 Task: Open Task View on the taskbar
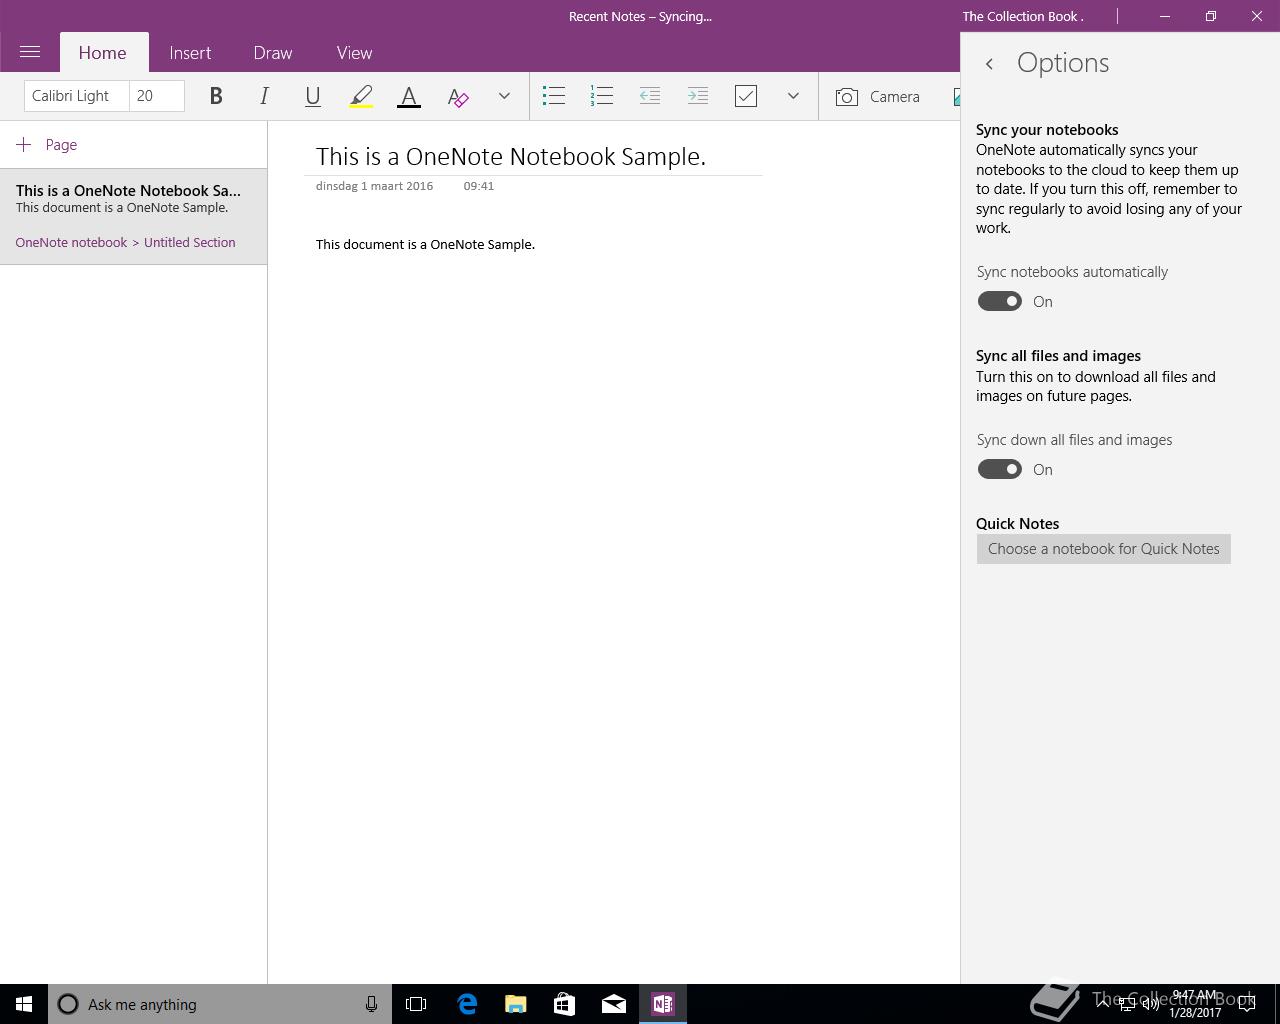[x=416, y=1004]
